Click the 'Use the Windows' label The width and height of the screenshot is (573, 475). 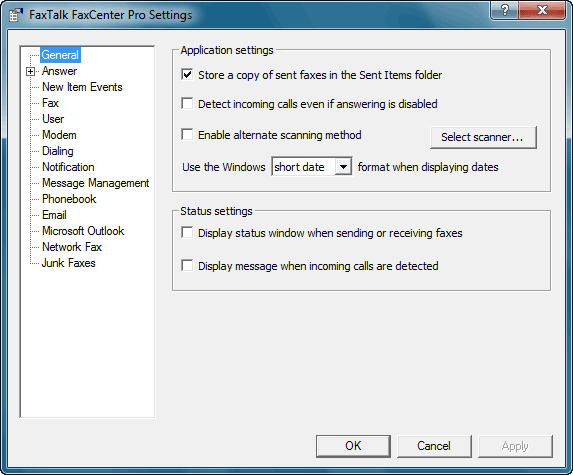coord(224,167)
